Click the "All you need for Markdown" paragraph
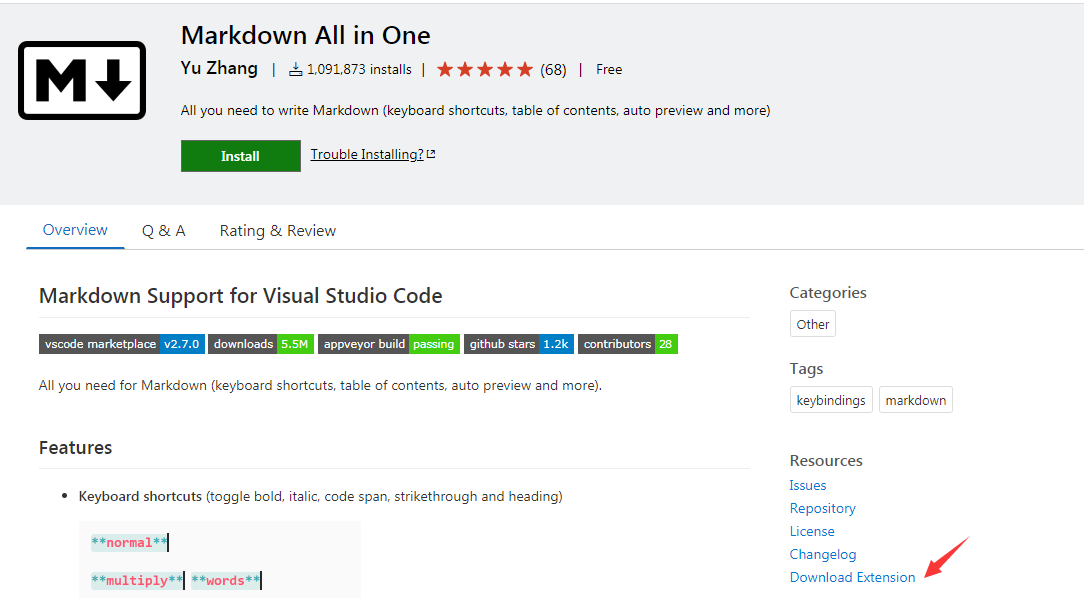Screen dimensions: 1084x598 tap(320, 385)
